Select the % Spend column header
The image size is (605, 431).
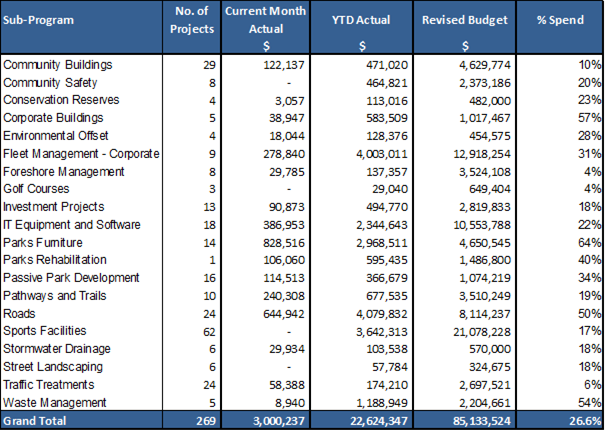(x=564, y=20)
